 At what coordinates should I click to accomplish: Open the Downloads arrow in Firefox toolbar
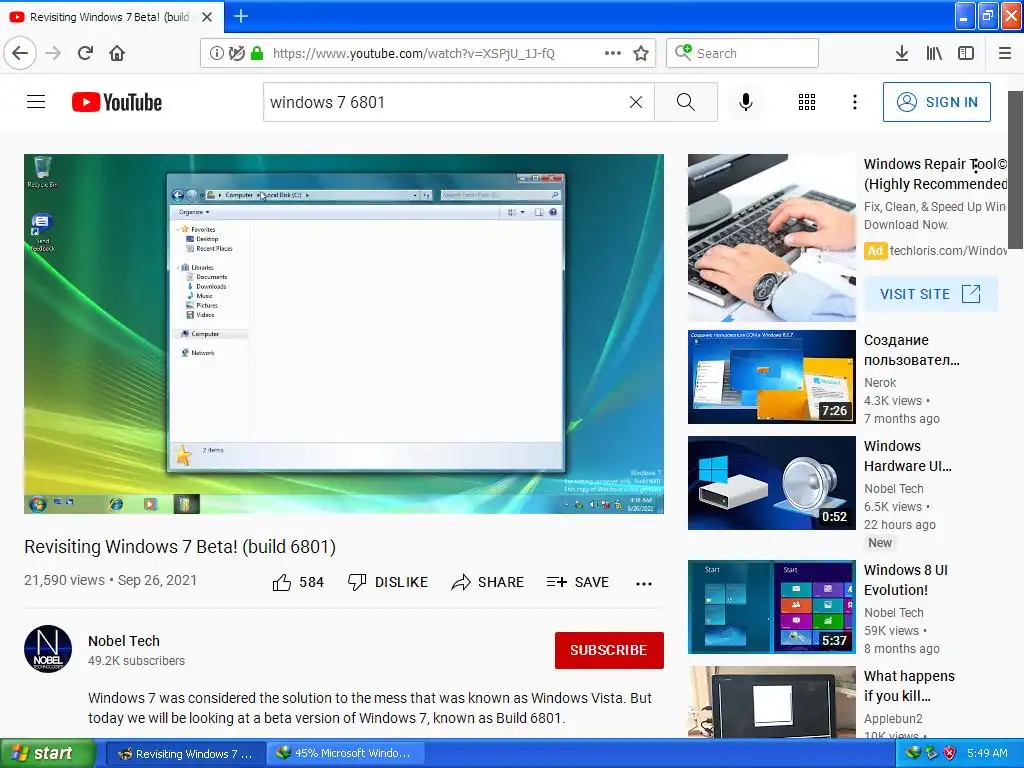(x=902, y=53)
